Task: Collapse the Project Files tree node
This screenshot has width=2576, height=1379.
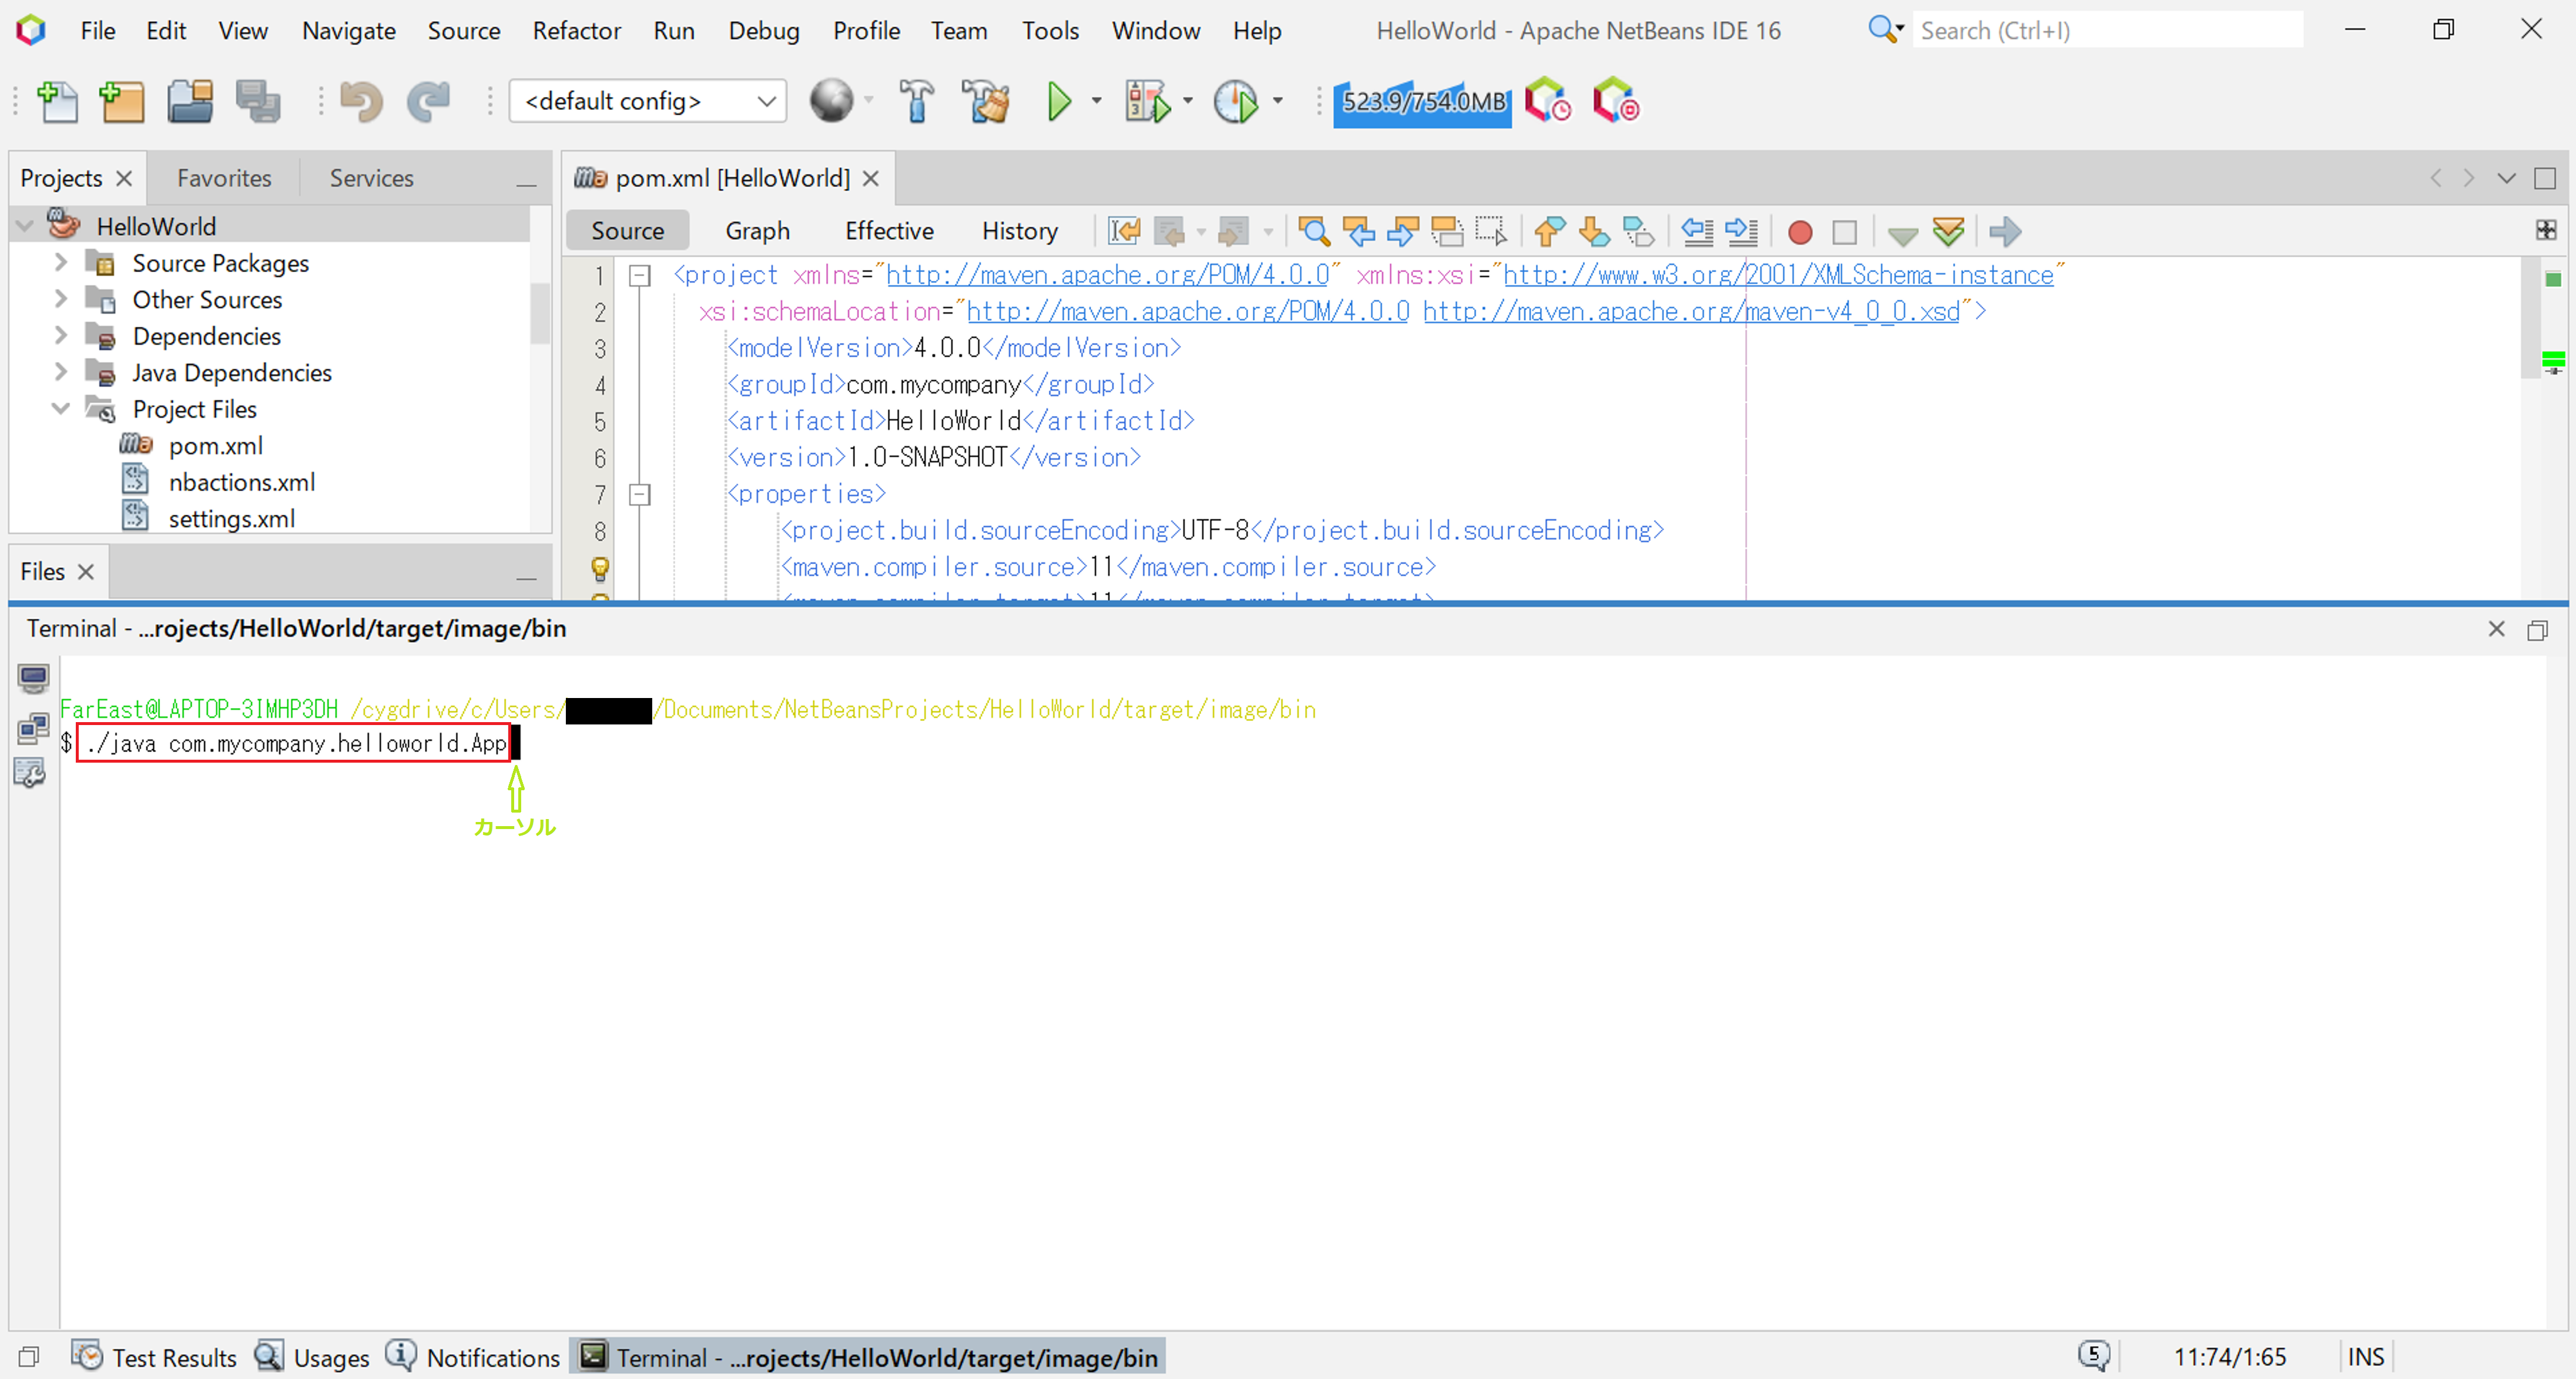Action: [x=60, y=409]
